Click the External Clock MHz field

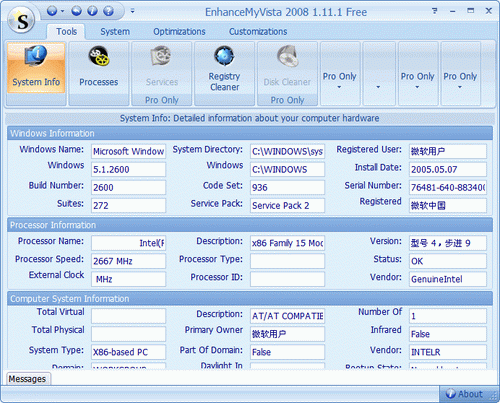[128, 279]
